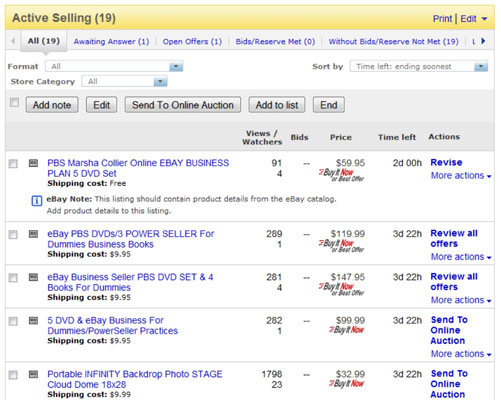This screenshot has height=400, width=501.
Task: Click the Add to list button
Action: point(277,105)
